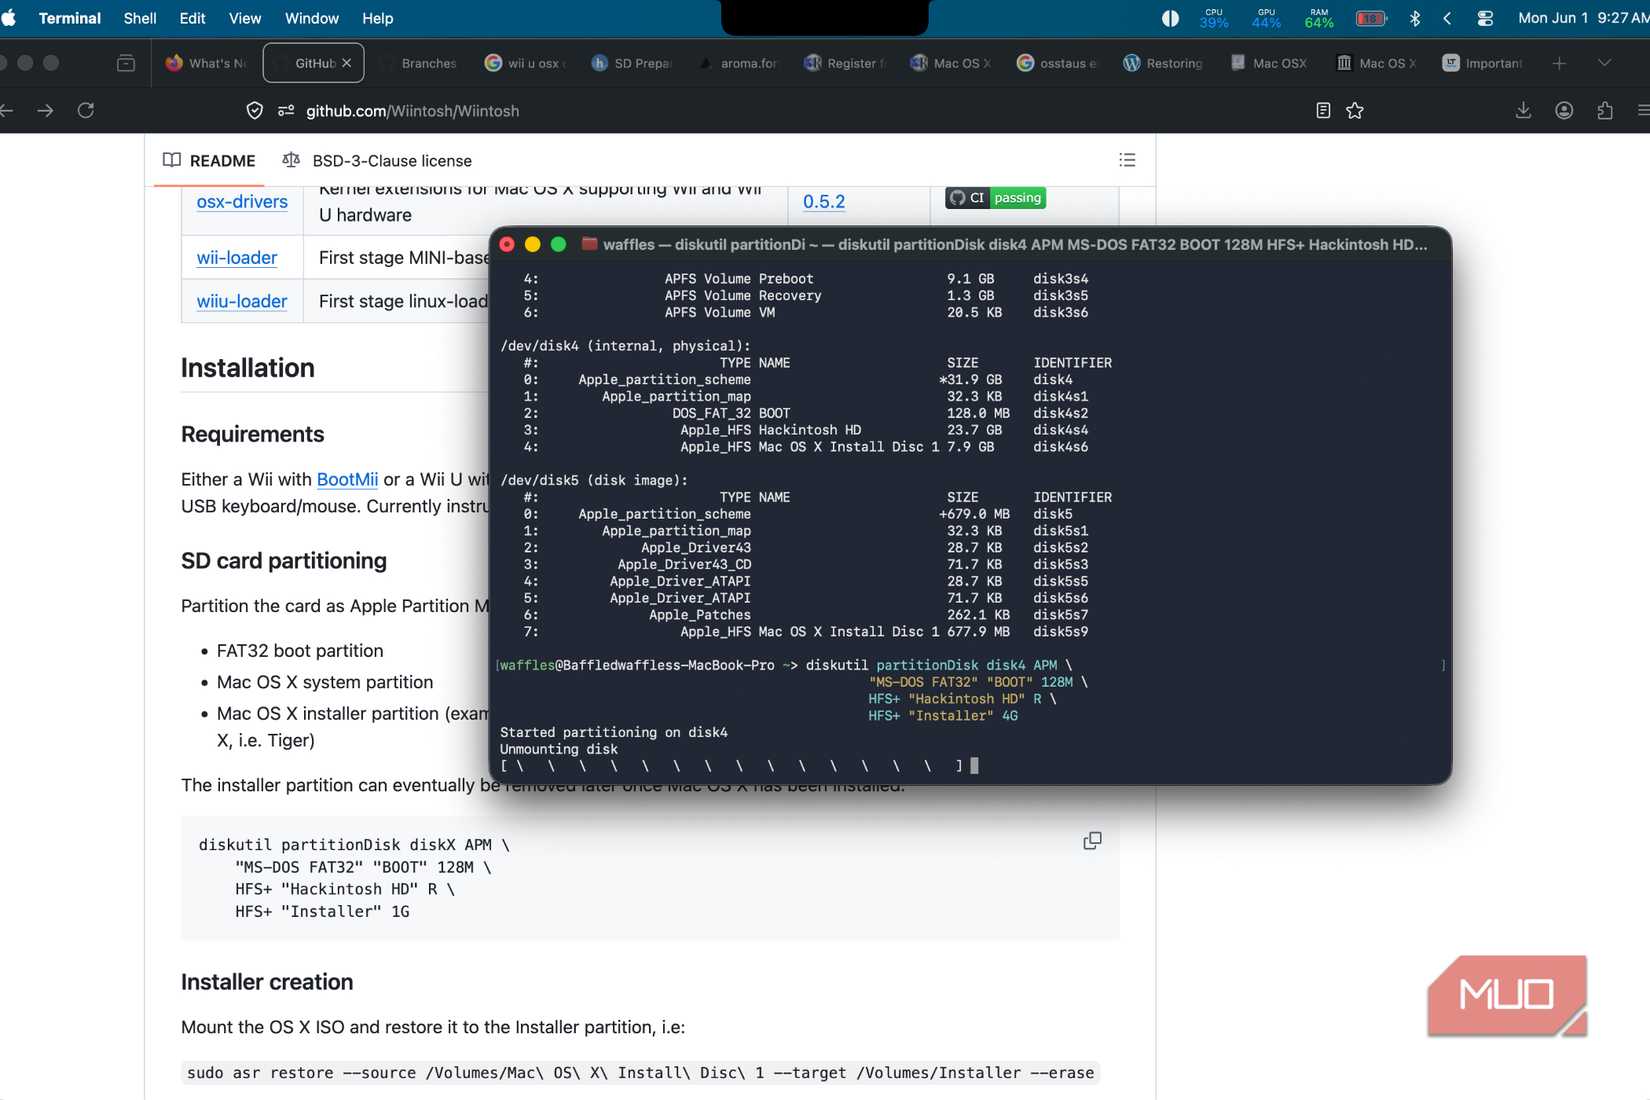Image resolution: width=1650 pixels, height=1100 pixels.
Task: Click the tracking protection shield icon
Action: click(255, 111)
